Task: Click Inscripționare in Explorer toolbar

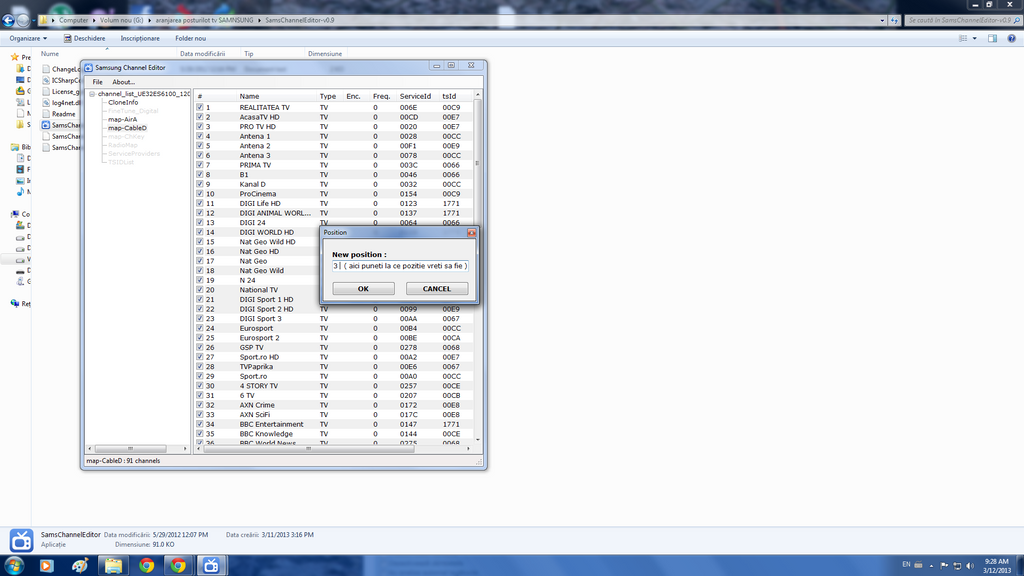Action: click(140, 39)
